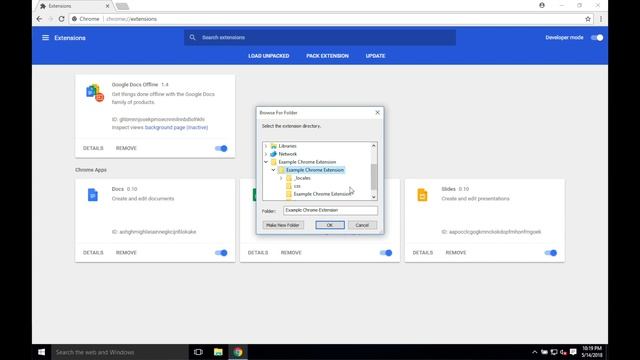Select the Network item in folder tree
Image resolution: width=640 pixels, height=360 pixels.
click(x=287, y=154)
